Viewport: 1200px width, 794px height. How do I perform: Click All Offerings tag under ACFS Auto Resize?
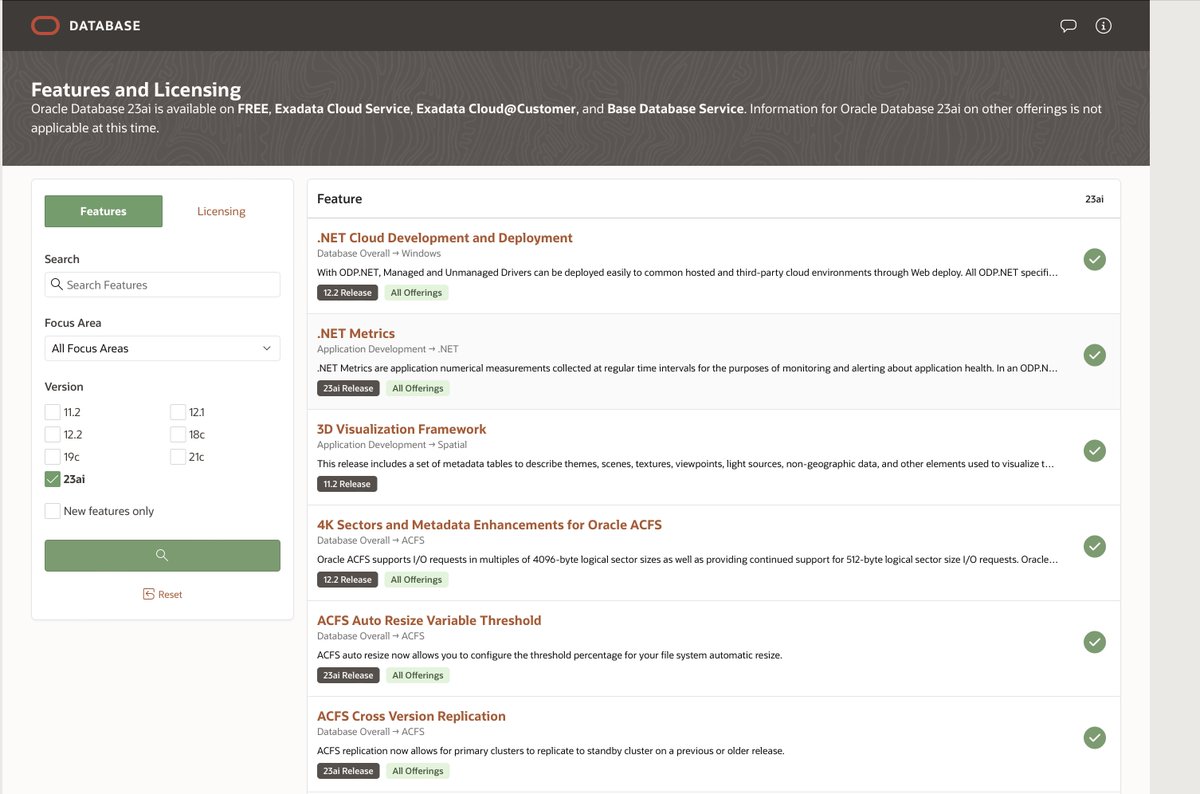coord(418,675)
